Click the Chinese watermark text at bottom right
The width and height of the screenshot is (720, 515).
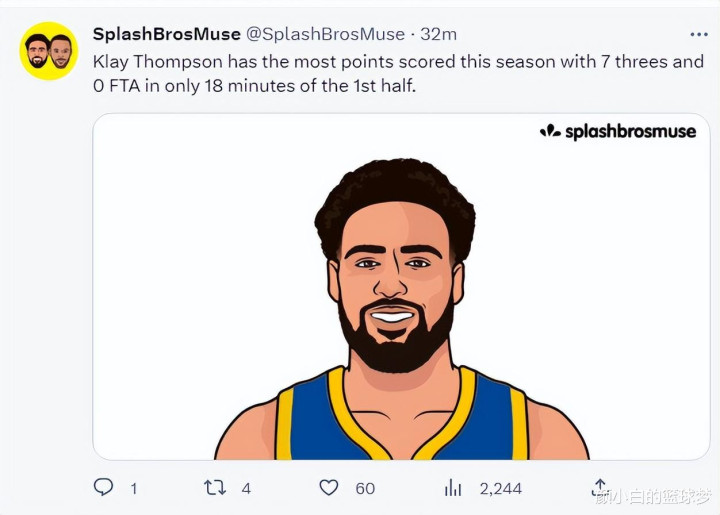[653, 497]
